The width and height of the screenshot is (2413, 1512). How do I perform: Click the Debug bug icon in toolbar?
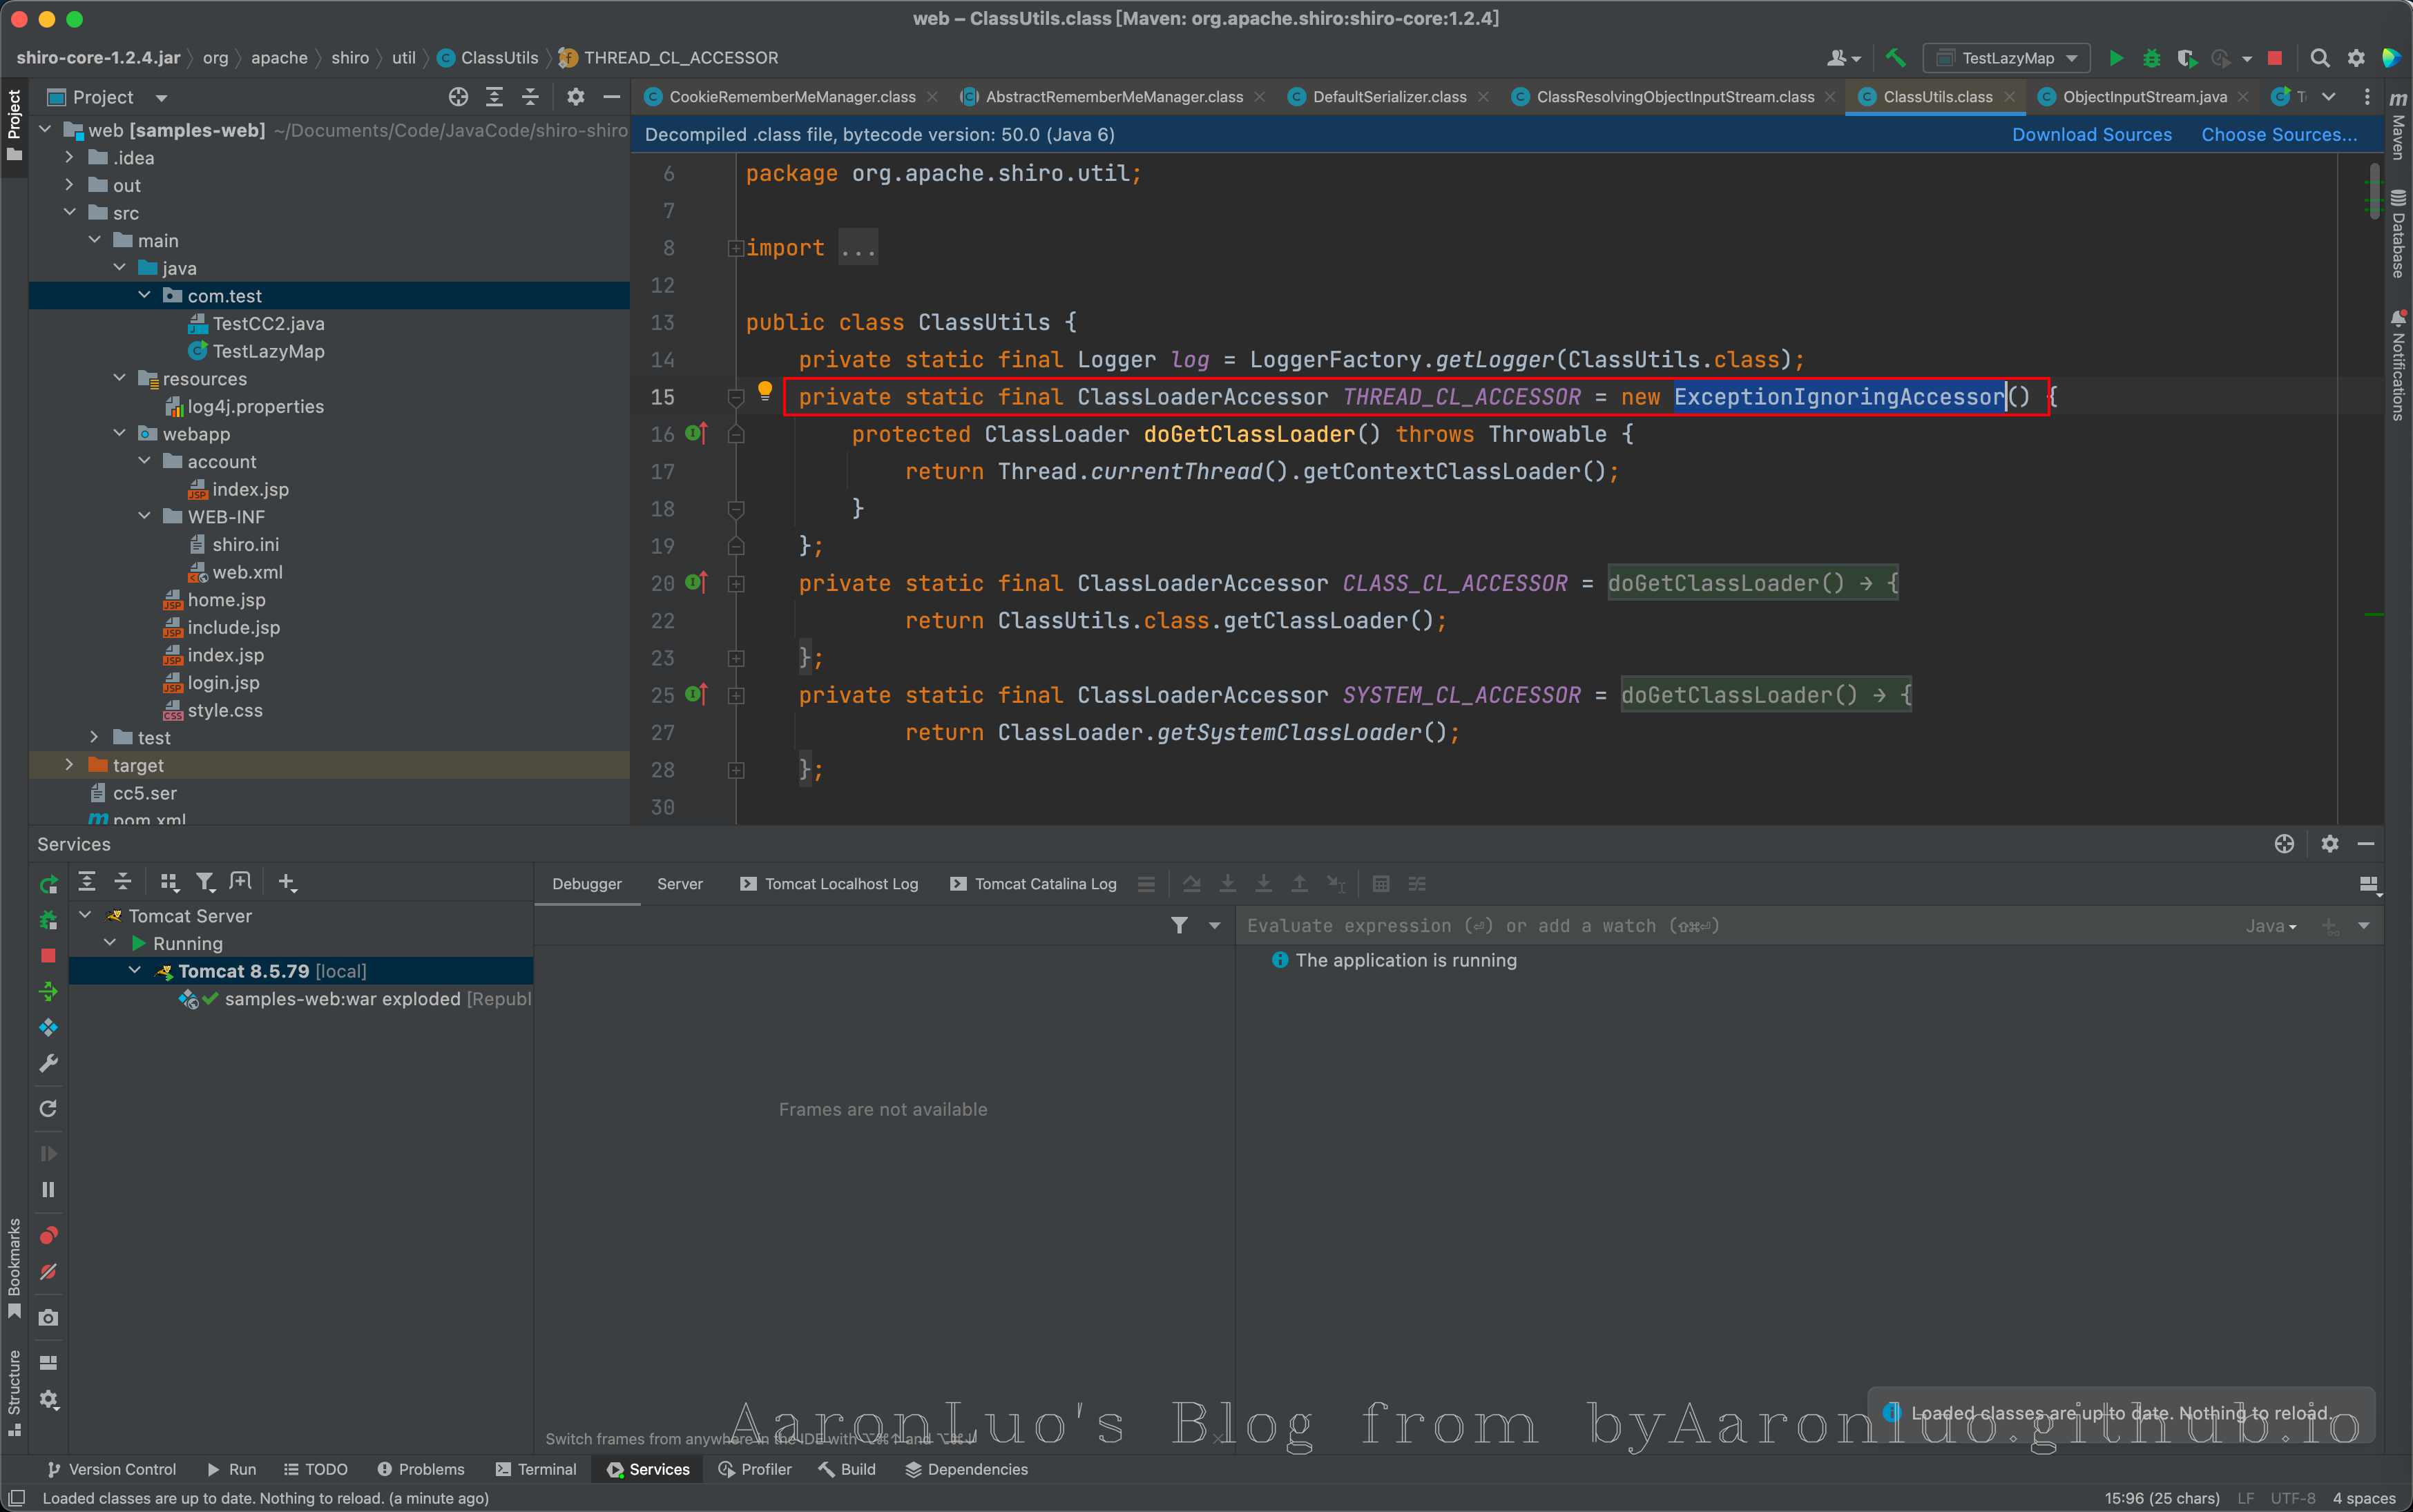click(x=2151, y=58)
